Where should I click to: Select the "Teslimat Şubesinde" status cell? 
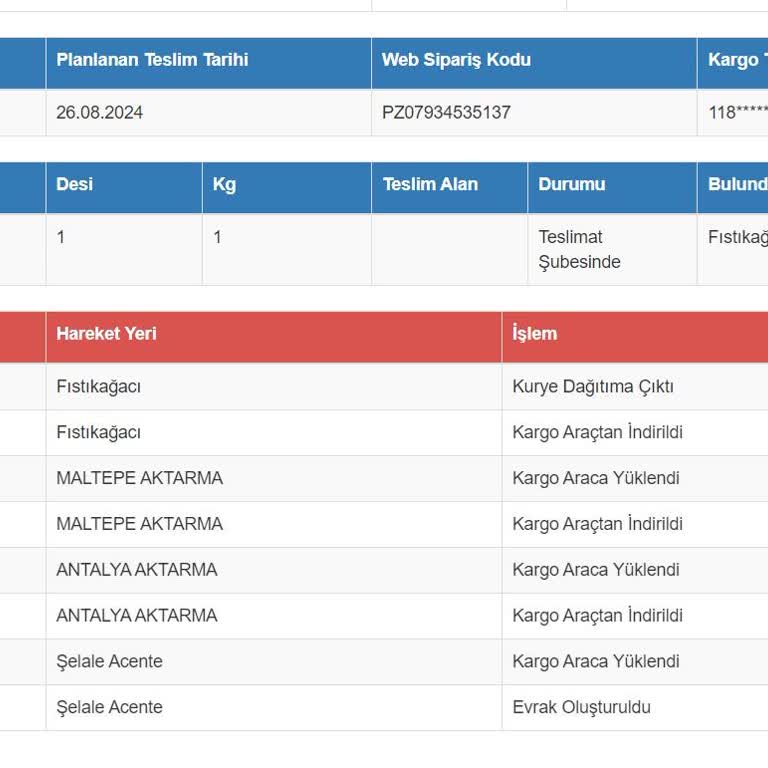coord(580,250)
